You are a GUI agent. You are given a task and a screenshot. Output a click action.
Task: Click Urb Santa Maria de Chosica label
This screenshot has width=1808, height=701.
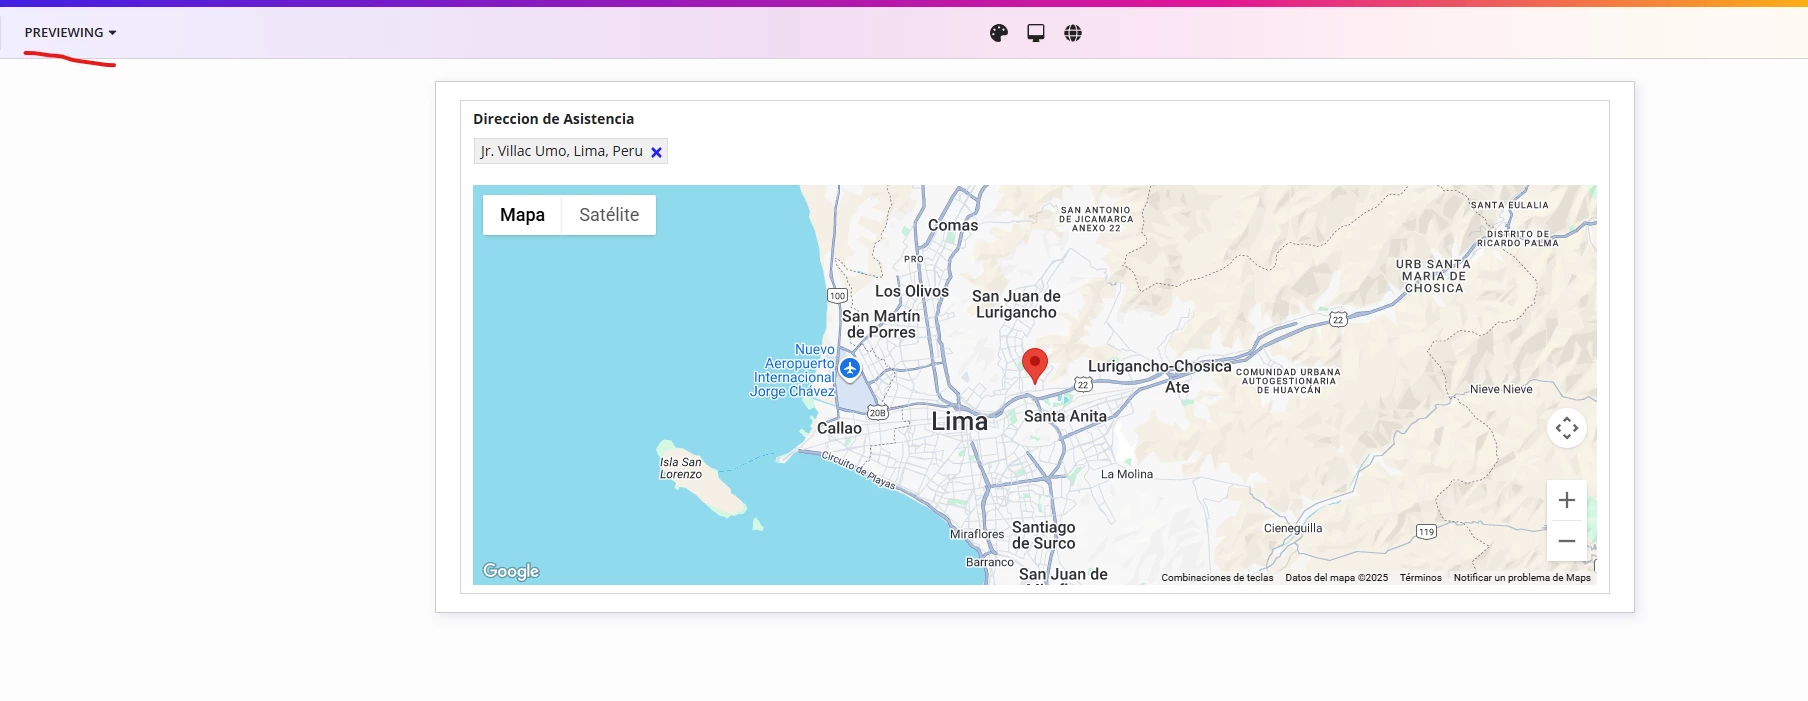pyautogui.click(x=1434, y=276)
